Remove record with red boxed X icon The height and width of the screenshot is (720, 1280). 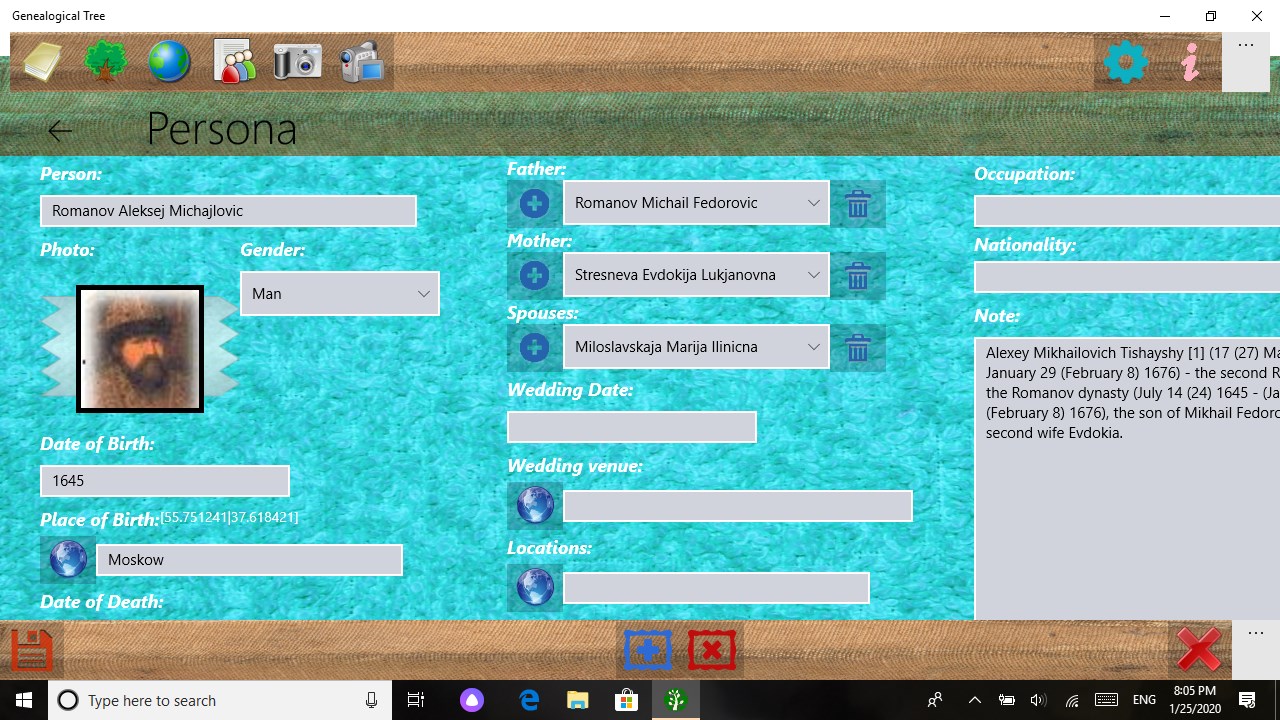tap(712, 650)
